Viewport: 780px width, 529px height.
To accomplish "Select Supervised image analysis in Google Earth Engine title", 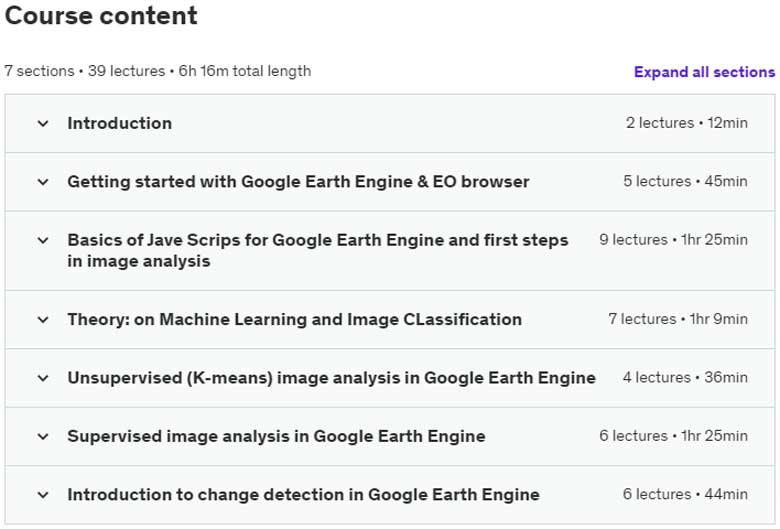I will tap(277, 436).
